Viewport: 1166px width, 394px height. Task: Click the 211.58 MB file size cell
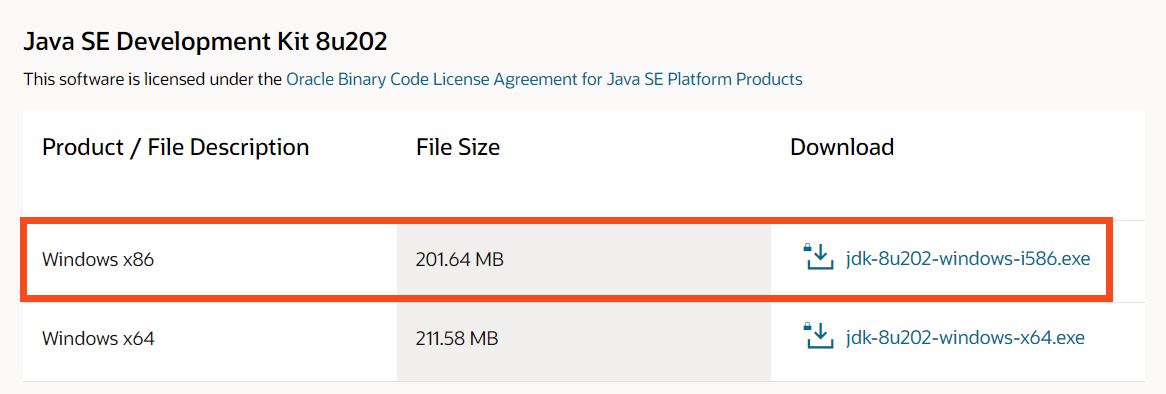point(584,339)
